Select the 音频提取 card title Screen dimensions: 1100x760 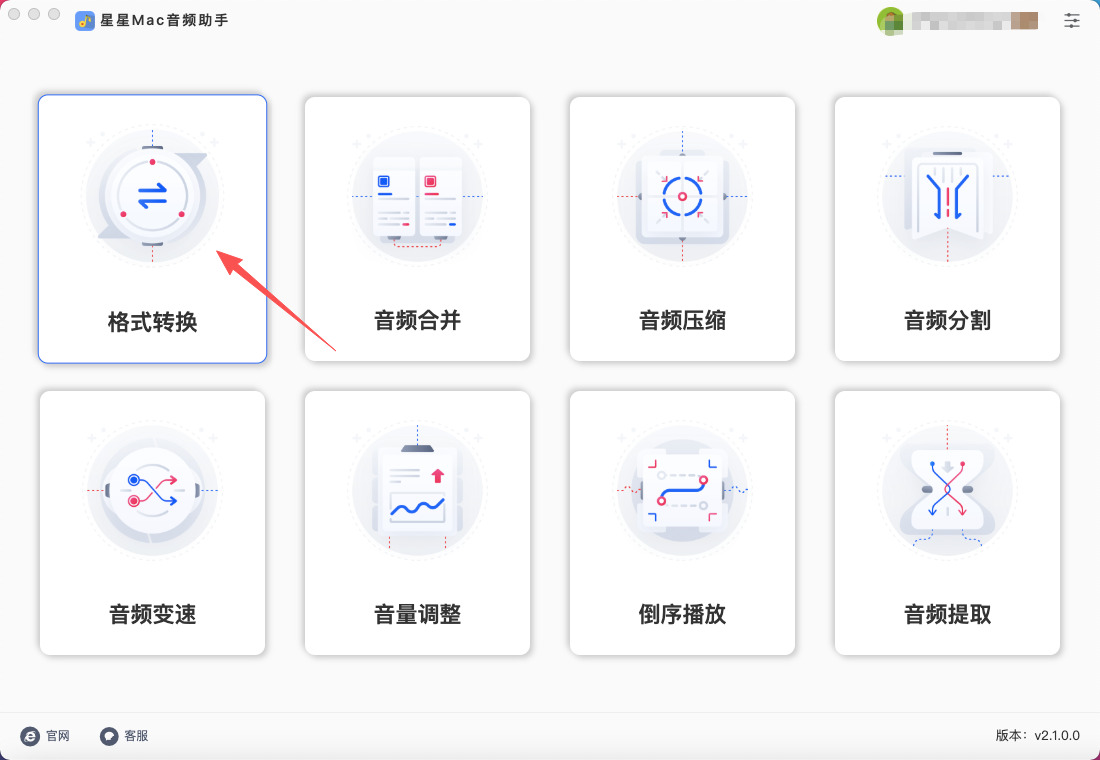[x=947, y=614]
